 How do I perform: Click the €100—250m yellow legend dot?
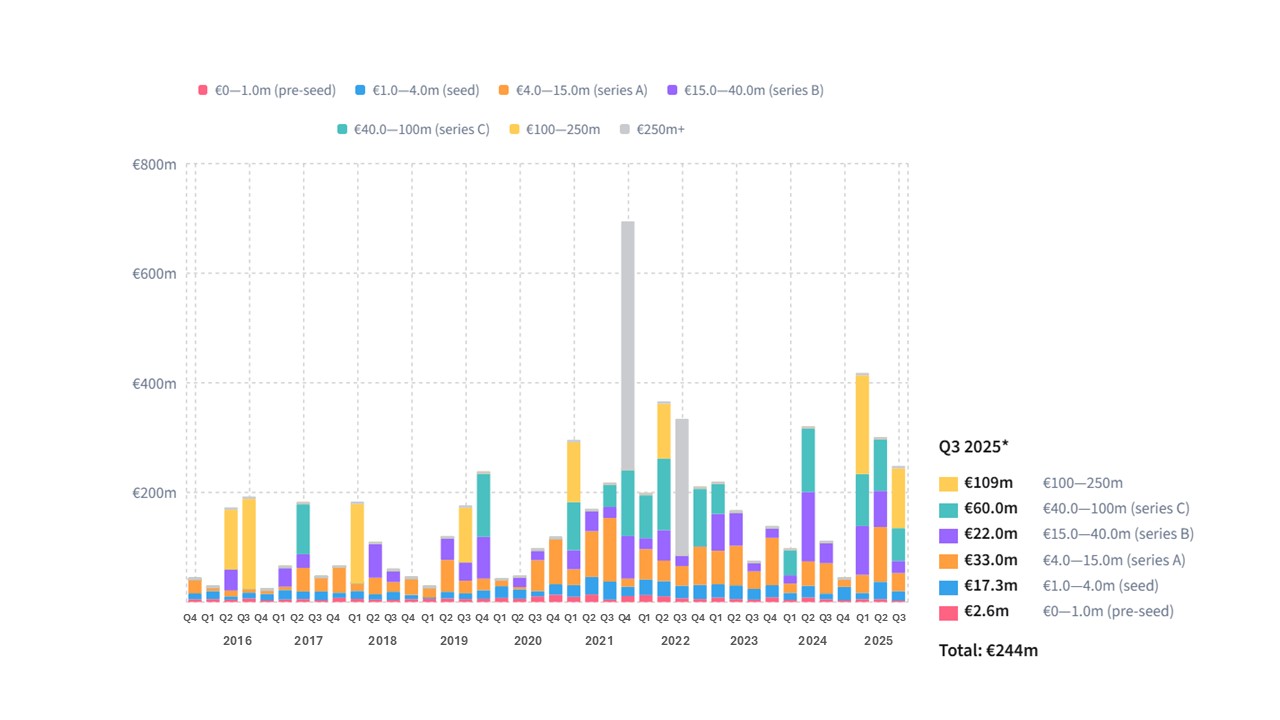[515, 129]
